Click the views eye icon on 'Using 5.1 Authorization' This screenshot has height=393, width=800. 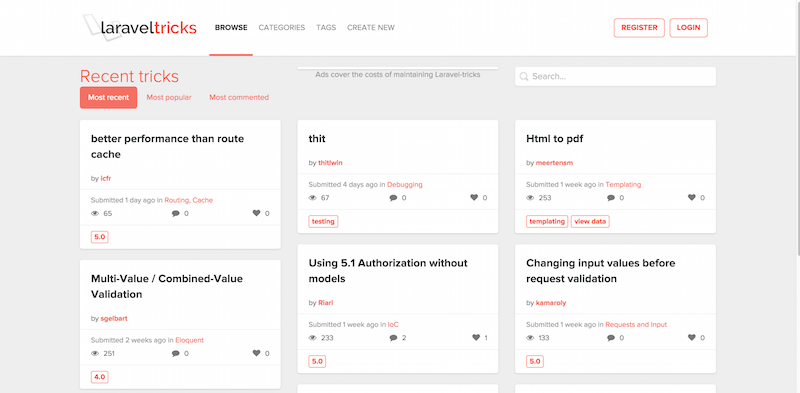pos(313,338)
